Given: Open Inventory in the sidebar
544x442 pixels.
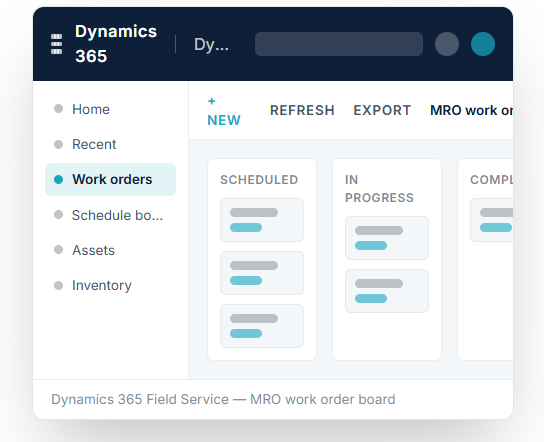Looking at the screenshot, I should click(x=110, y=286).
